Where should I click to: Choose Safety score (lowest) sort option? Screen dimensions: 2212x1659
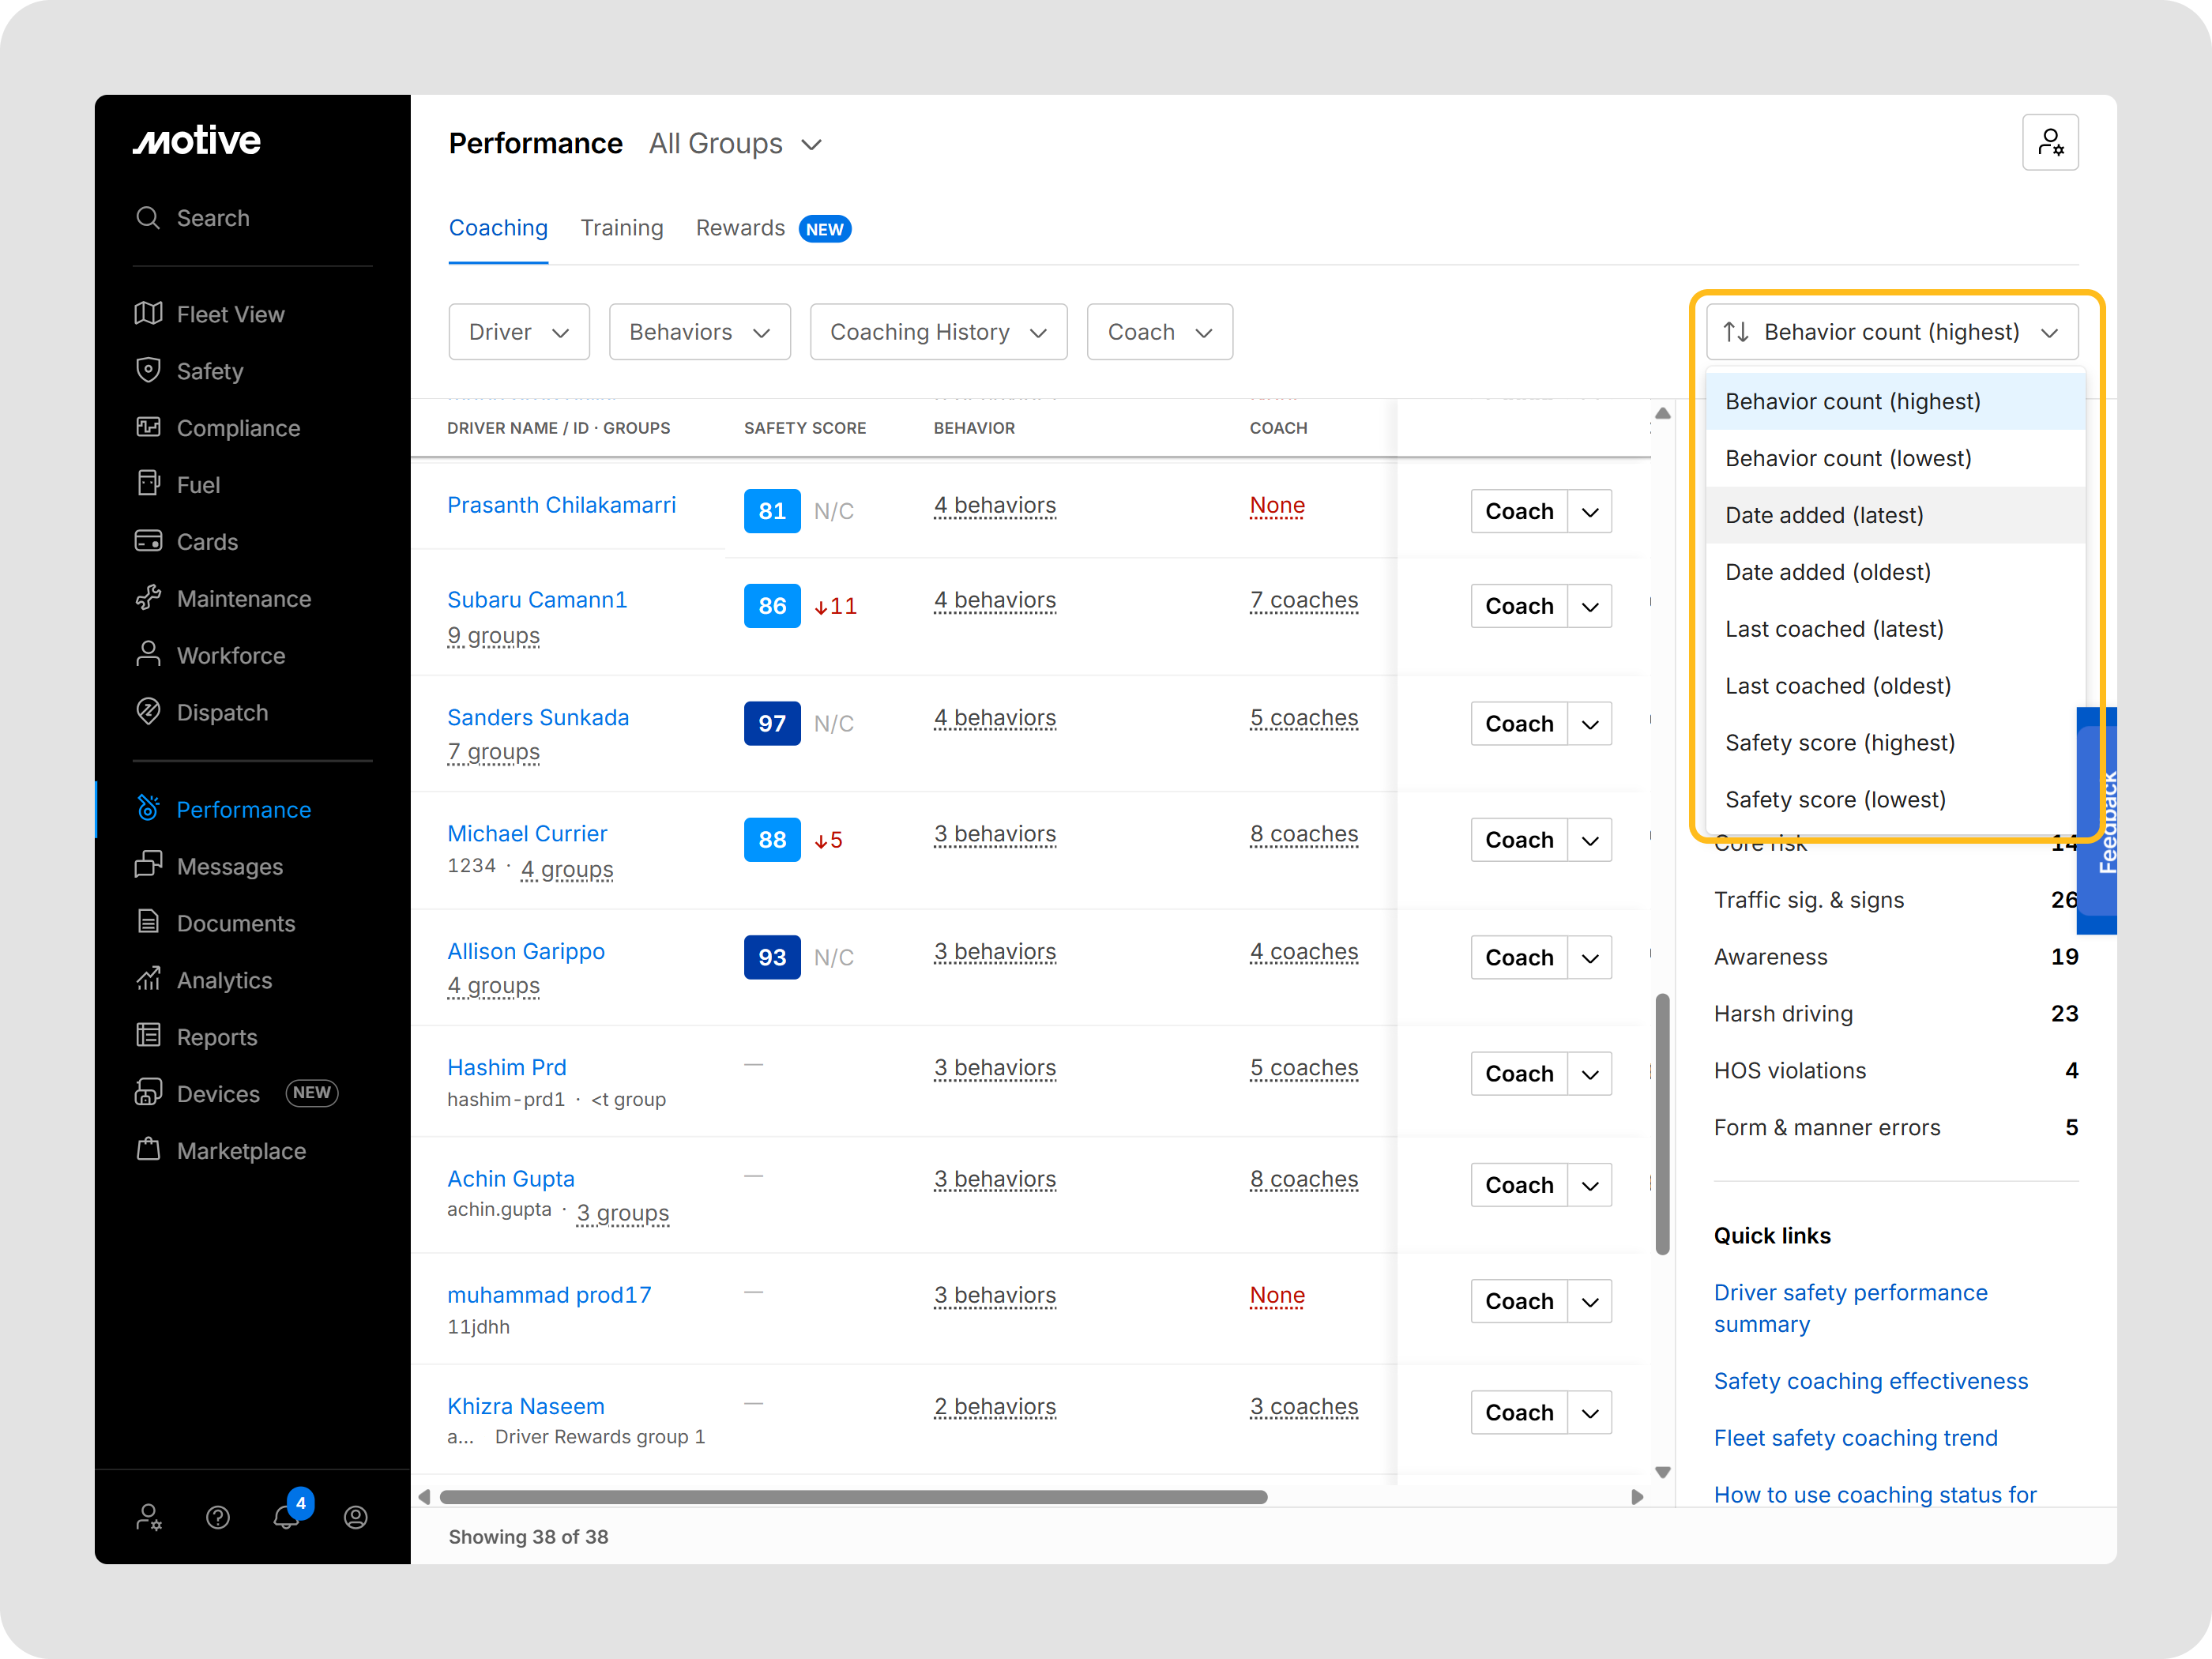[1835, 799]
